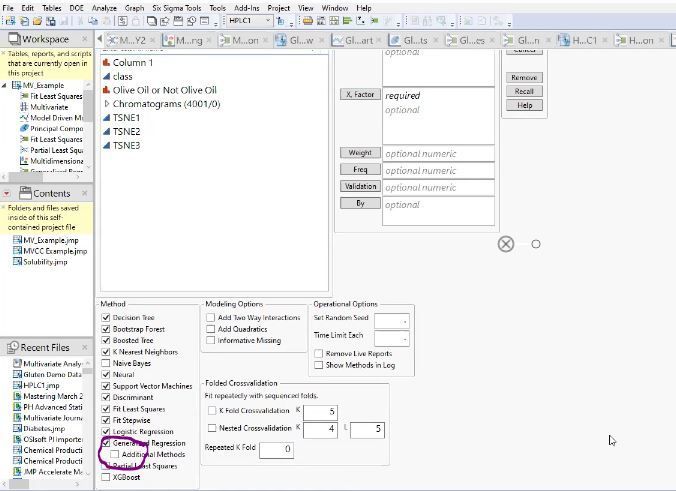676x491 pixels.
Task: Open the DOE menu
Action: (x=77, y=8)
